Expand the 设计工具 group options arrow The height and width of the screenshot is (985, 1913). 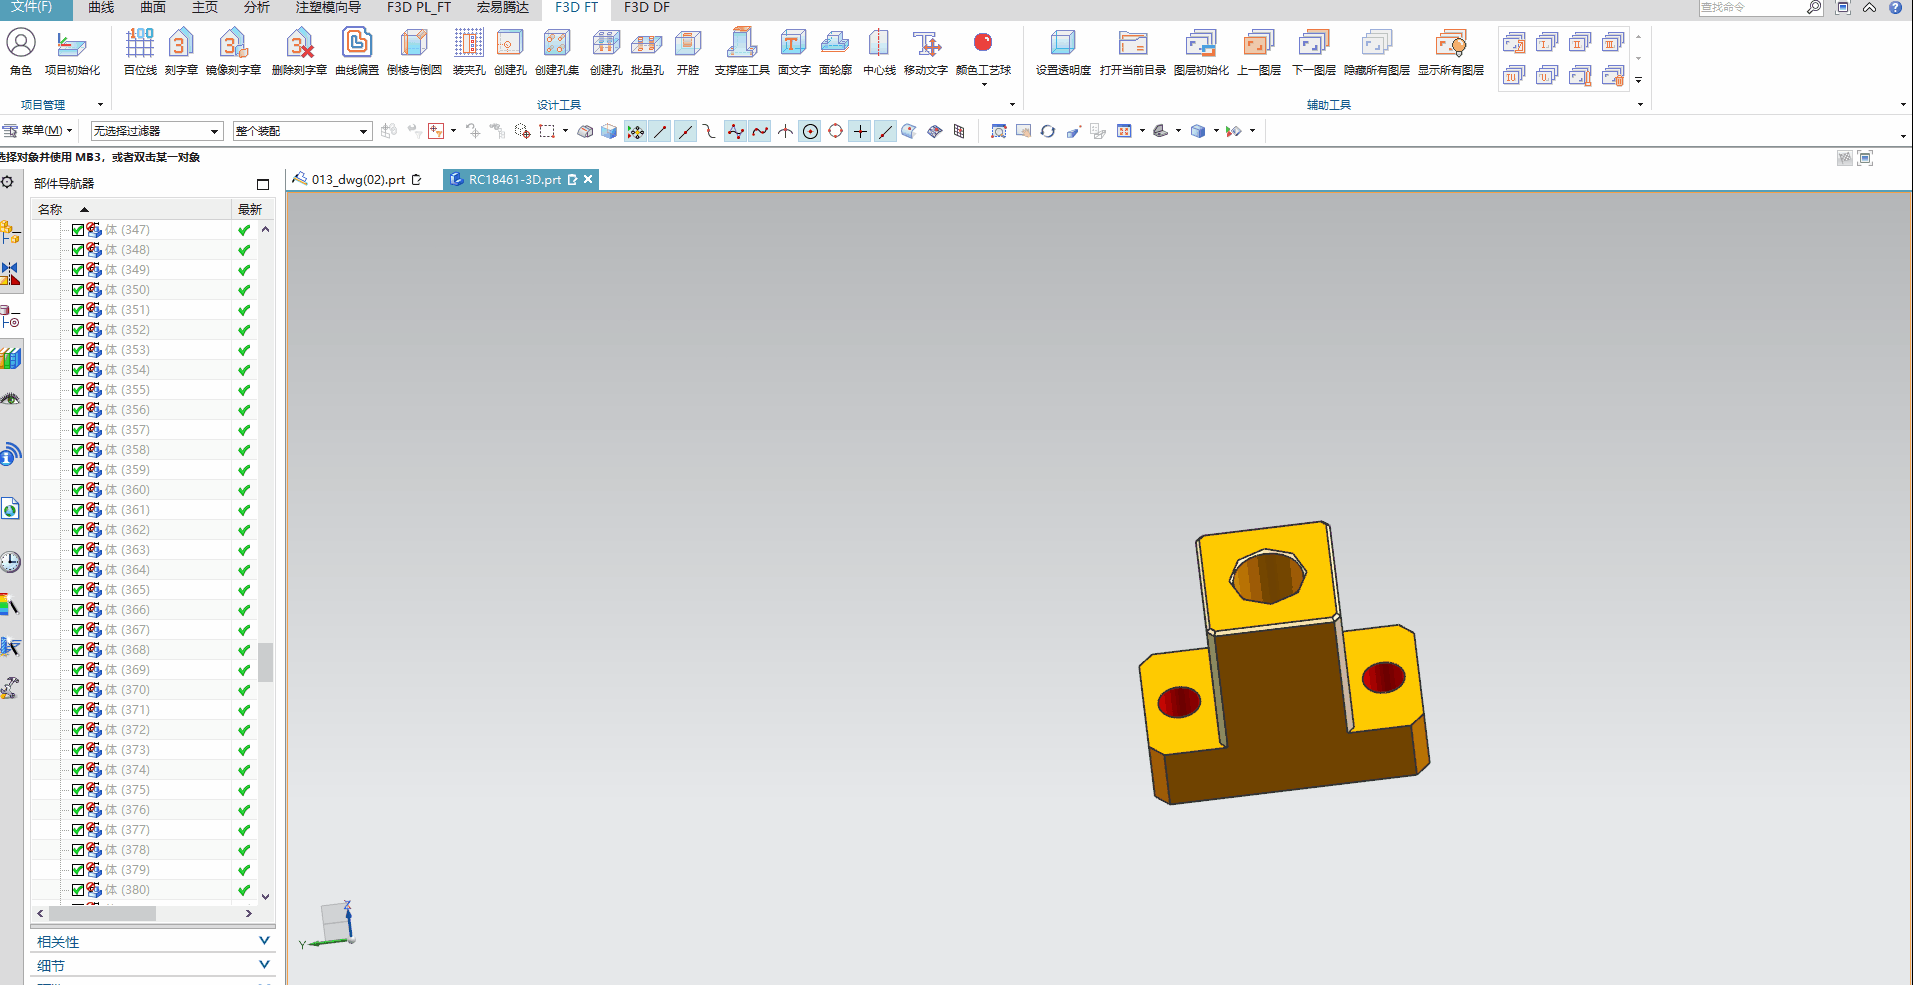pos(1012,105)
